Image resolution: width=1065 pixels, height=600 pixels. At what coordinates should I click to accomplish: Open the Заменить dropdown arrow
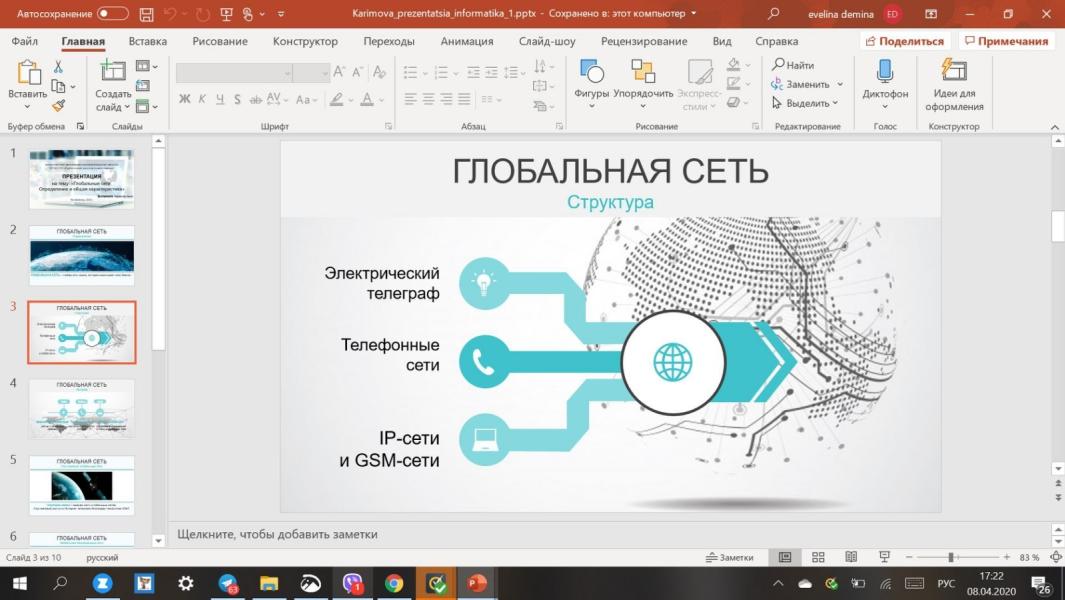[840, 84]
